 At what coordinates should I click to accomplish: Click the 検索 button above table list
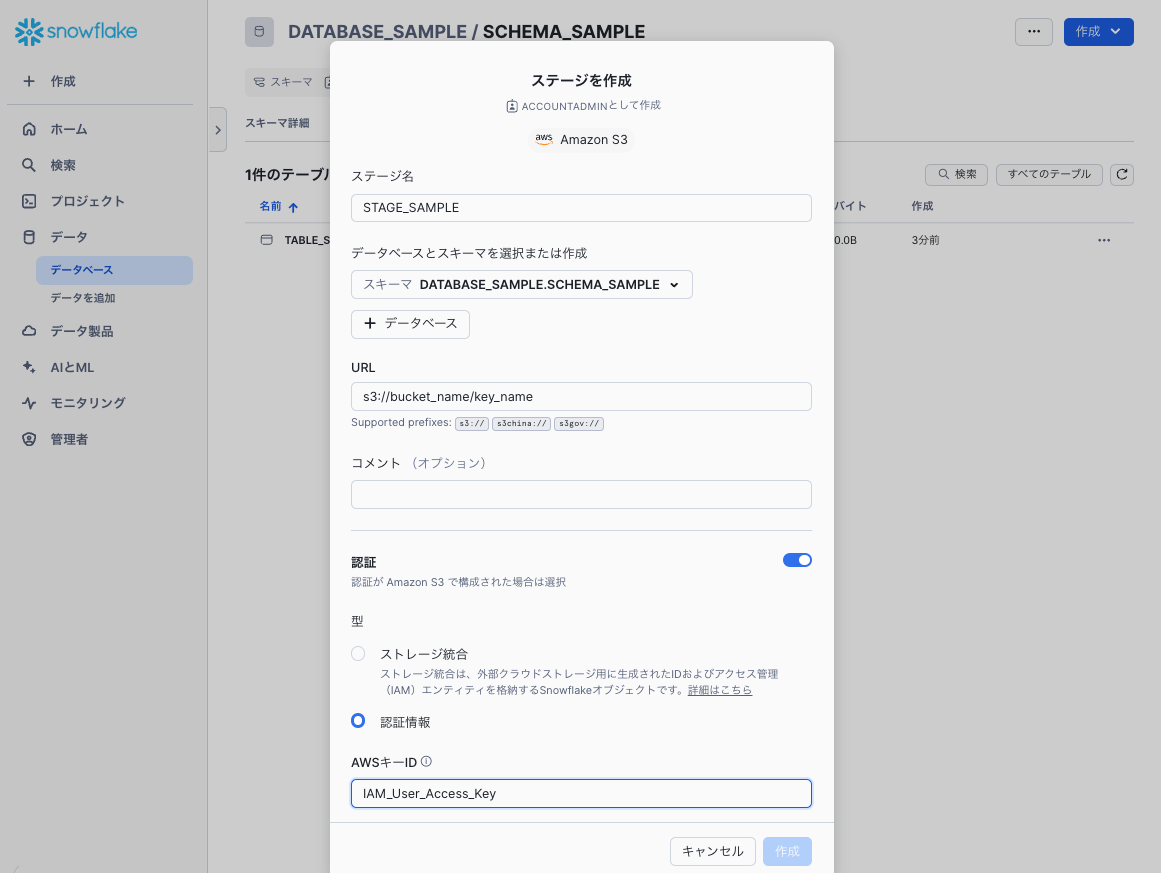(956, 174)
